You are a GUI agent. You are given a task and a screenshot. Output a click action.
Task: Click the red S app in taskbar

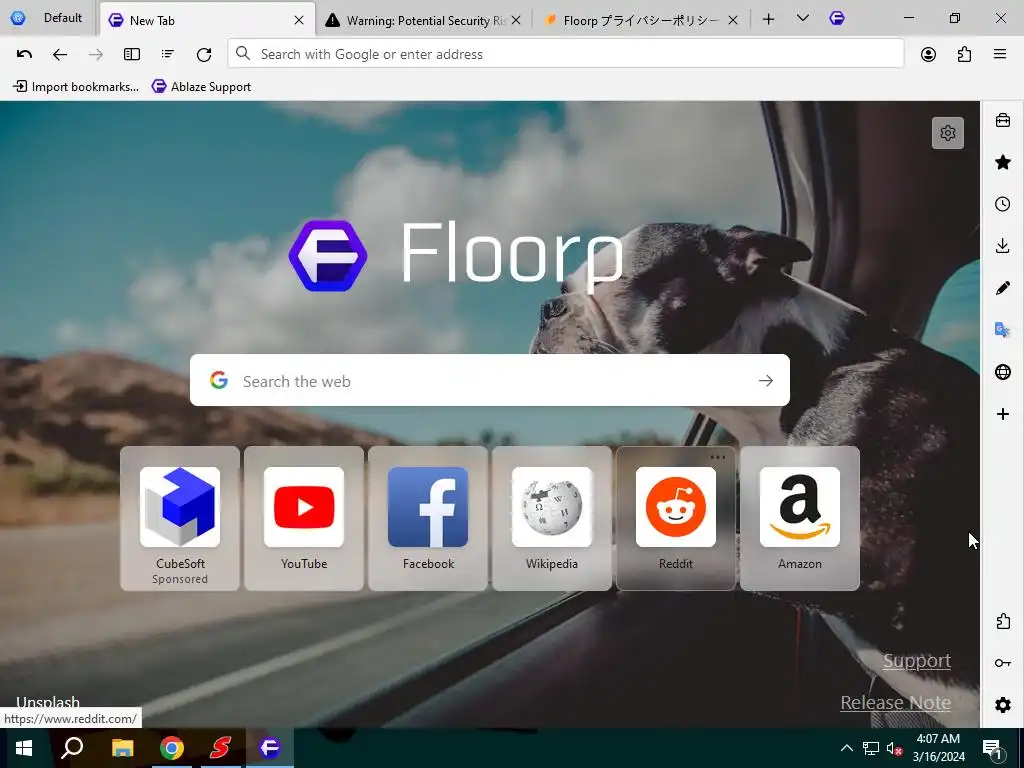click(x=220, y=748)
